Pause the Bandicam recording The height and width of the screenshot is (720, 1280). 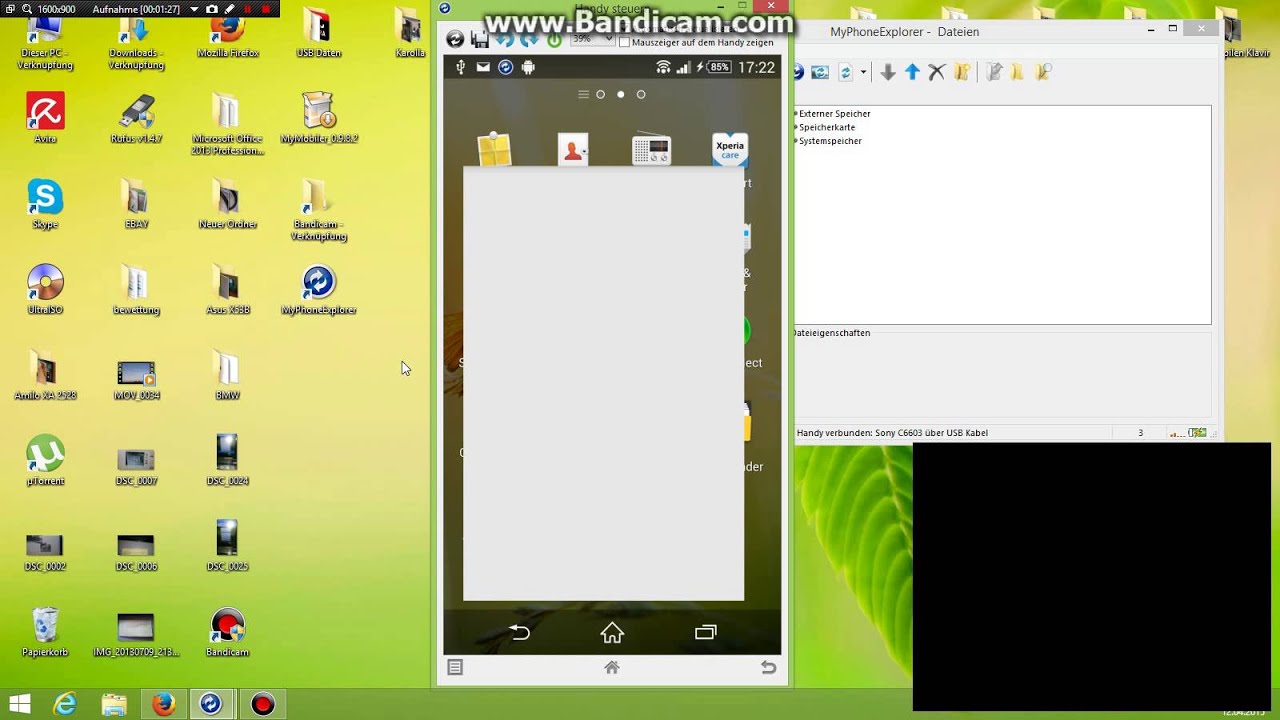pyautogui.click(x=247, y=9)
